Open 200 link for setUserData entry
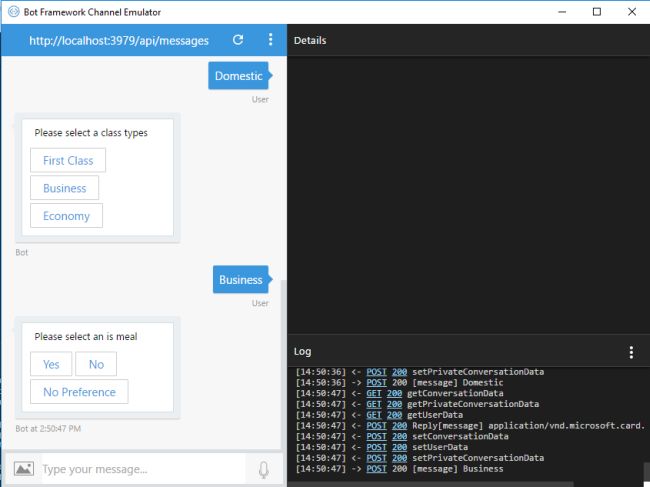 click(x=399, y=447)
